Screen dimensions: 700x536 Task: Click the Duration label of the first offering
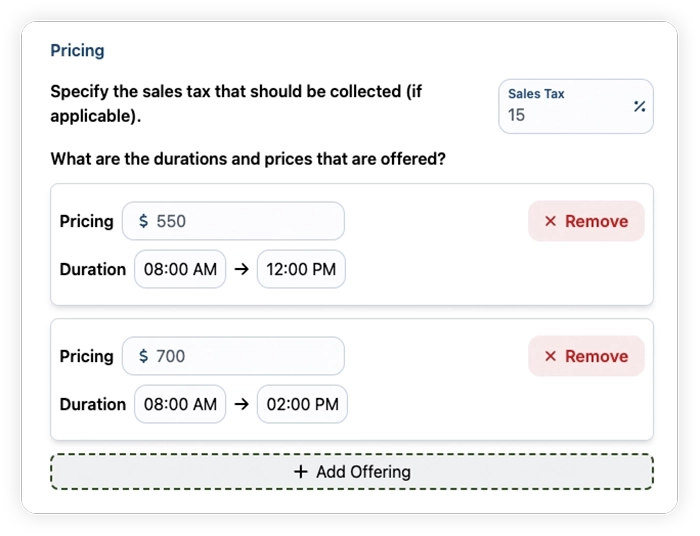pyautogui.click(x=93, y=269)
